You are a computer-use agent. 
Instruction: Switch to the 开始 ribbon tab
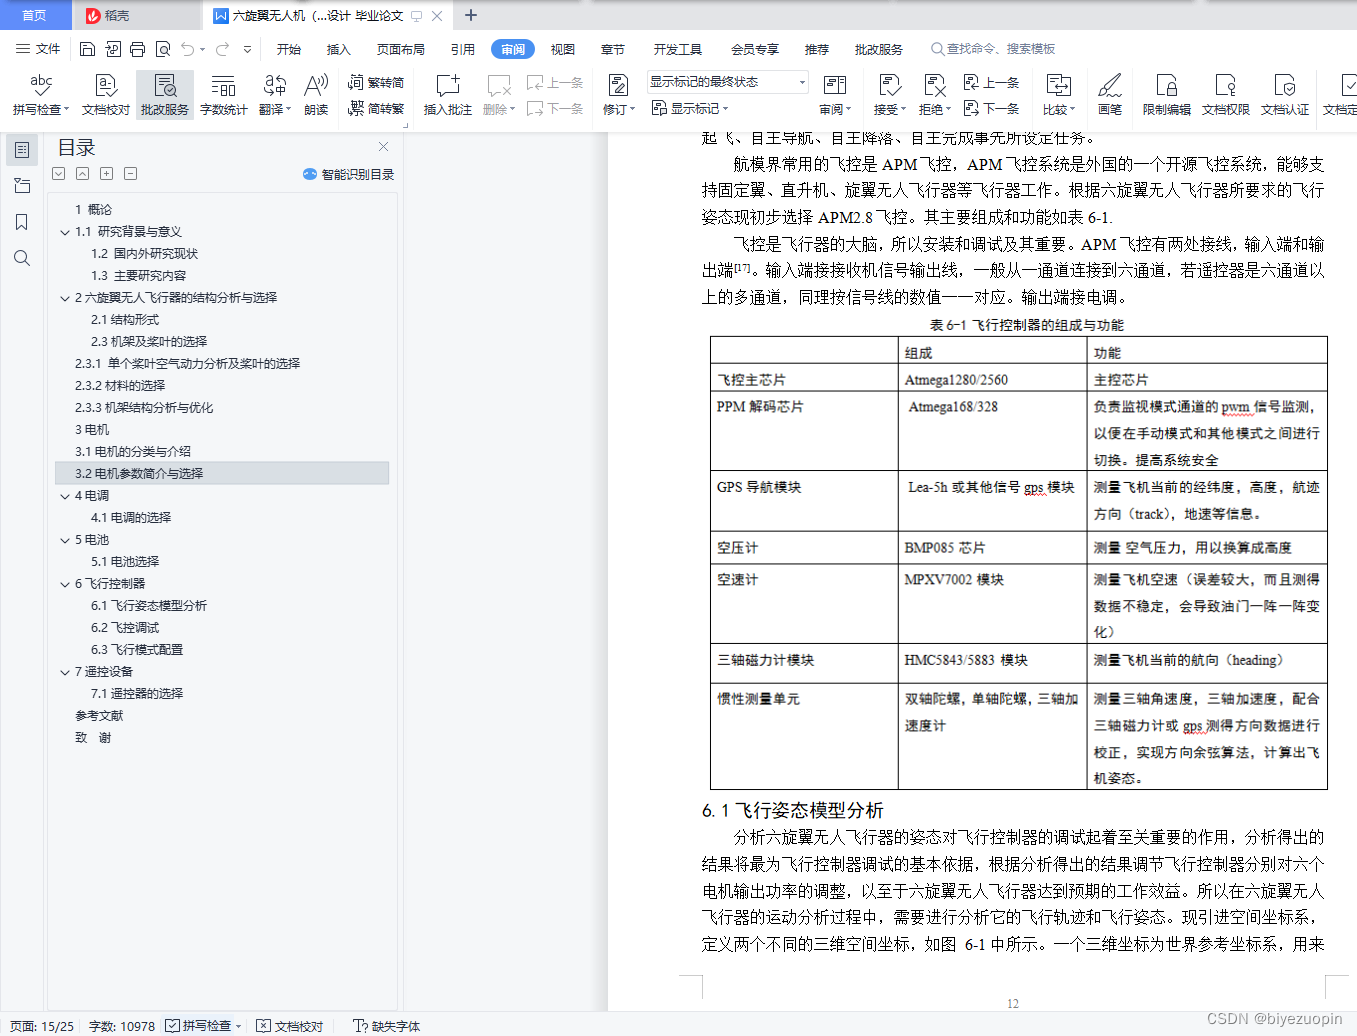tap(289, 49)
